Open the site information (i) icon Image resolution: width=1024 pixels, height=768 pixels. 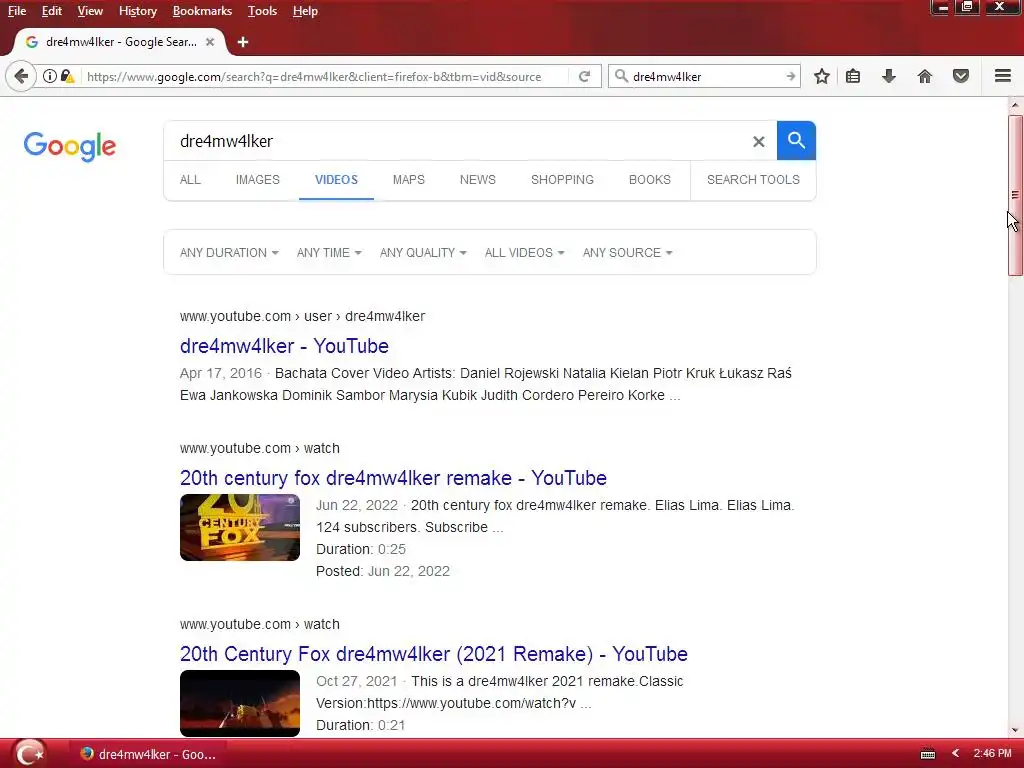(50, 76)
